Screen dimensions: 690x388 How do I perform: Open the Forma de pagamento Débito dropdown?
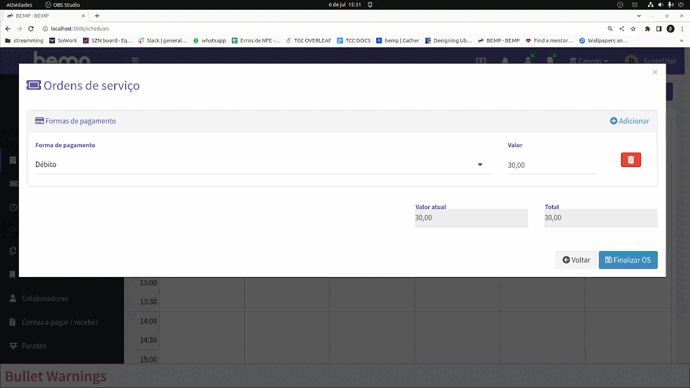click(x=263, y=165)
